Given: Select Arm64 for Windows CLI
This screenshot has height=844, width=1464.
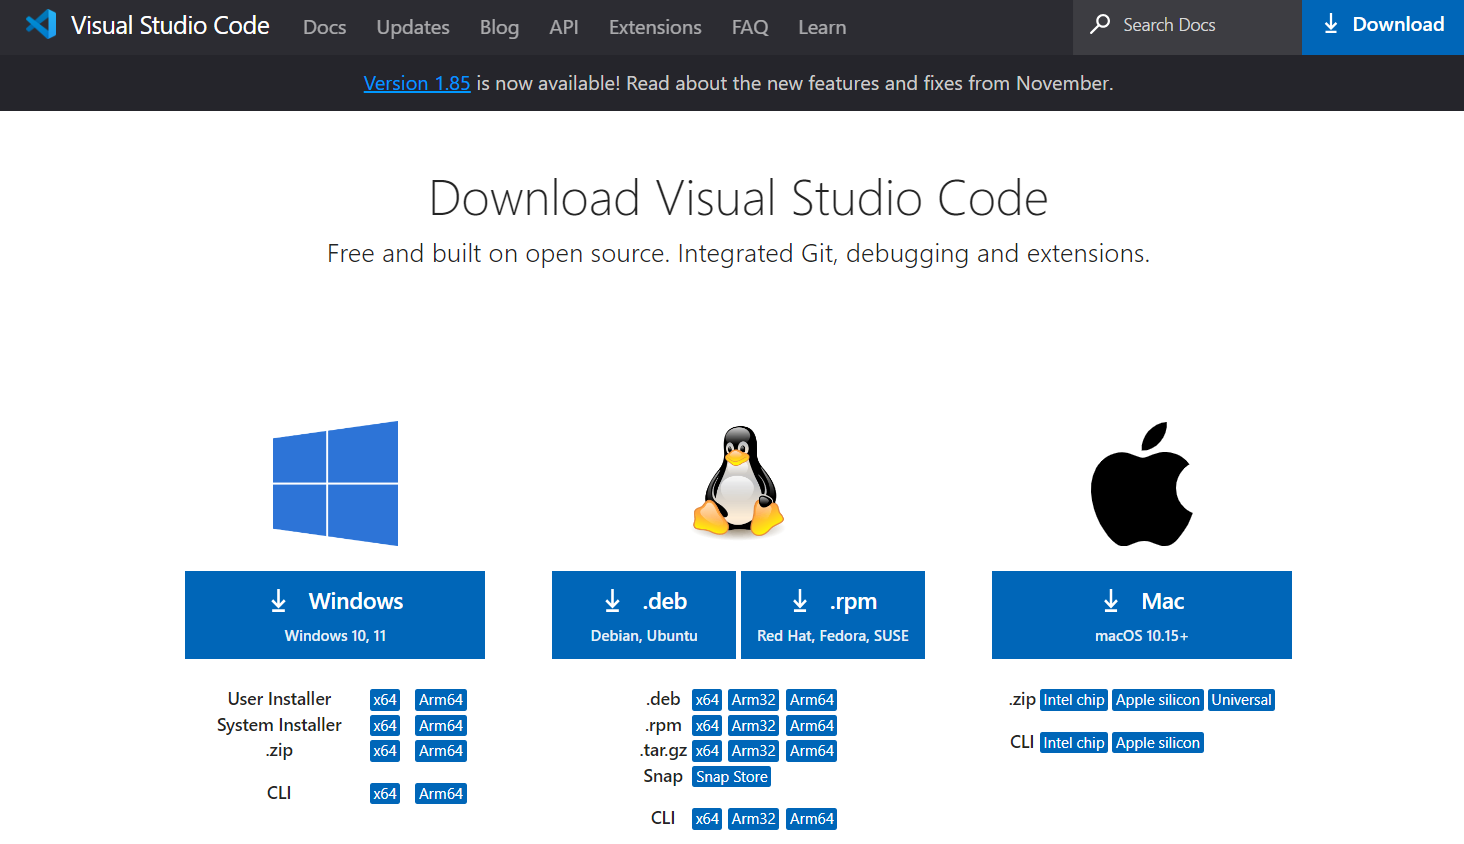Looking at the screenshot, I should [x=441, y=794].
